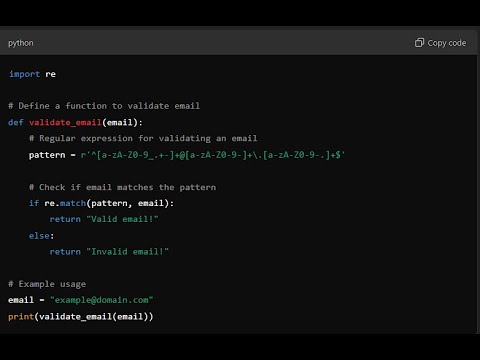This screenshot has height=360, width=480.
Task: Click the 'return "Valid email!"' line
Action: (x=104, y=219)
